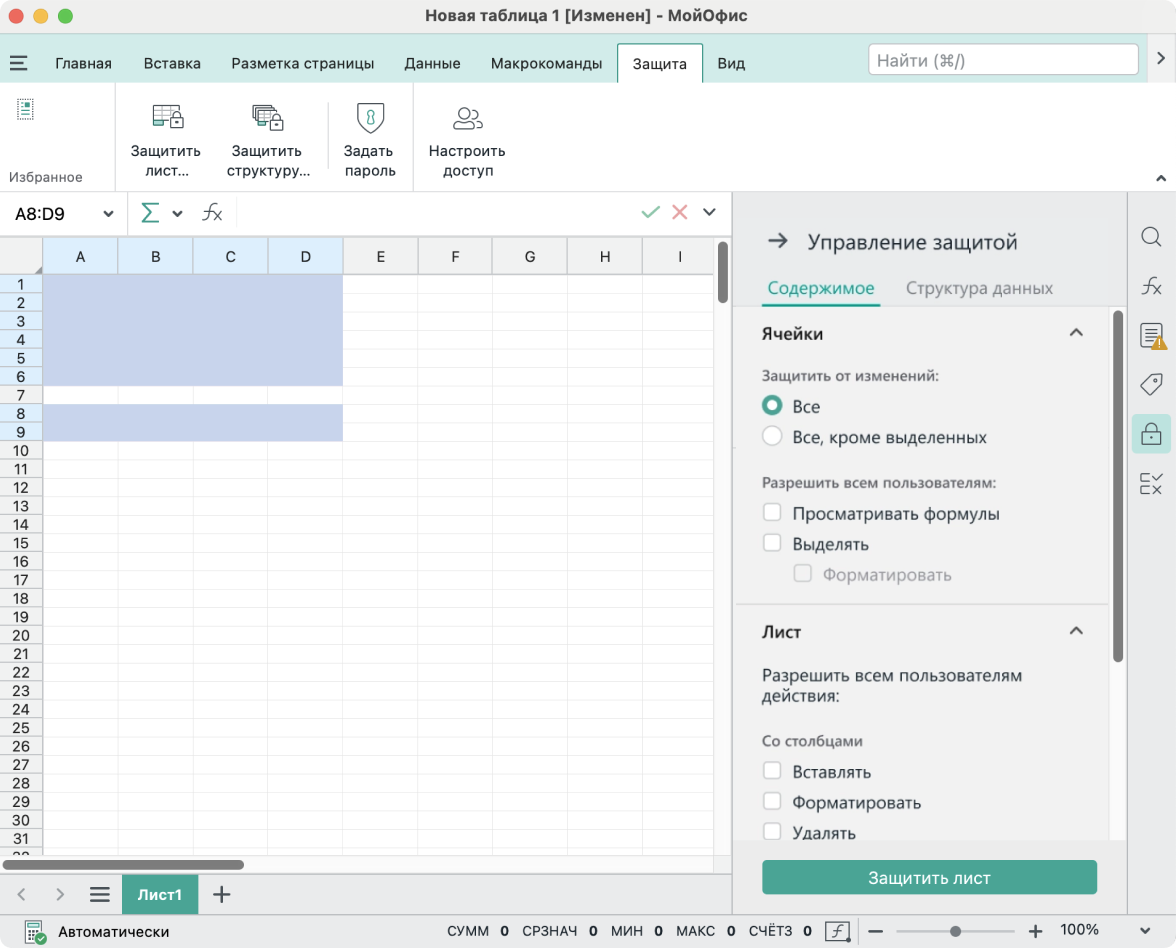Open Настроить доступ users icon
The width and height of the screenshot is (1176, 948).
(x=467, y=118)
